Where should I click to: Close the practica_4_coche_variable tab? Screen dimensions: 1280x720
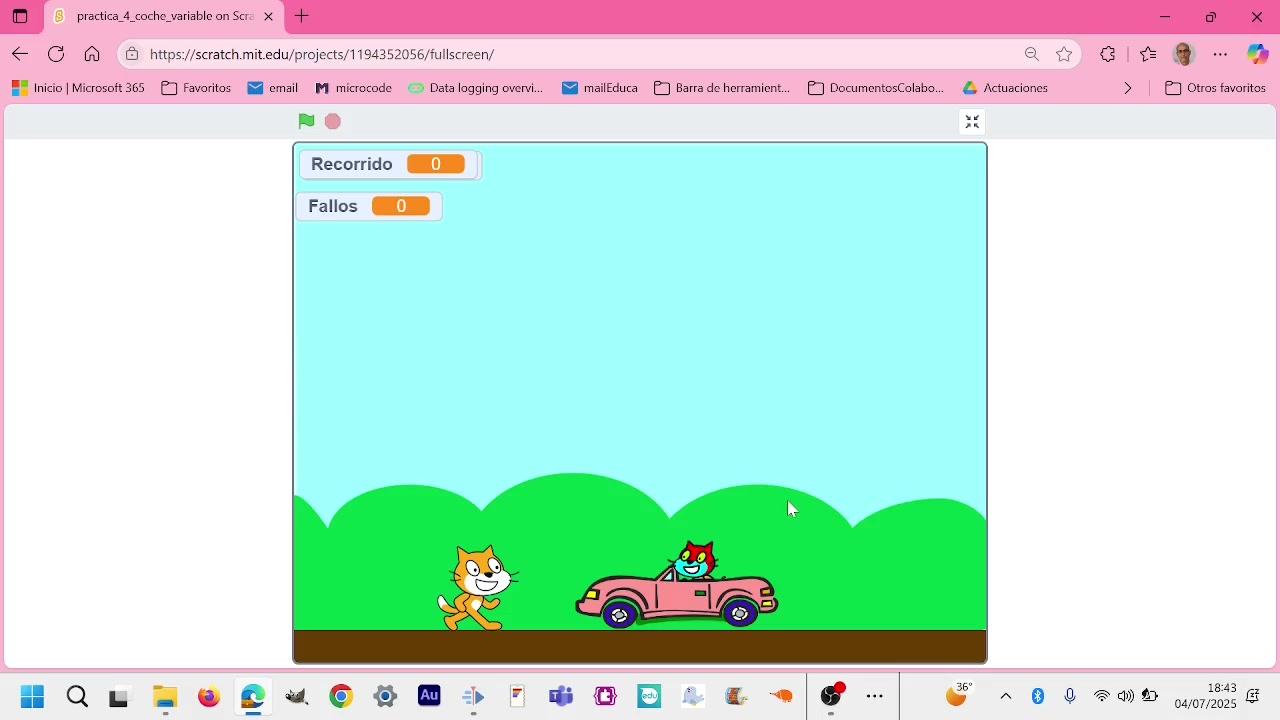268,17
